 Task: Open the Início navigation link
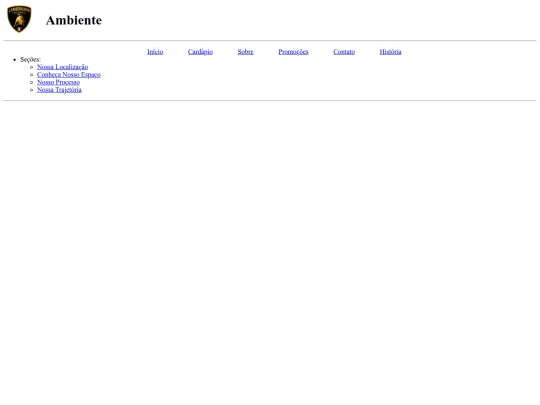(x=155, y=52)
